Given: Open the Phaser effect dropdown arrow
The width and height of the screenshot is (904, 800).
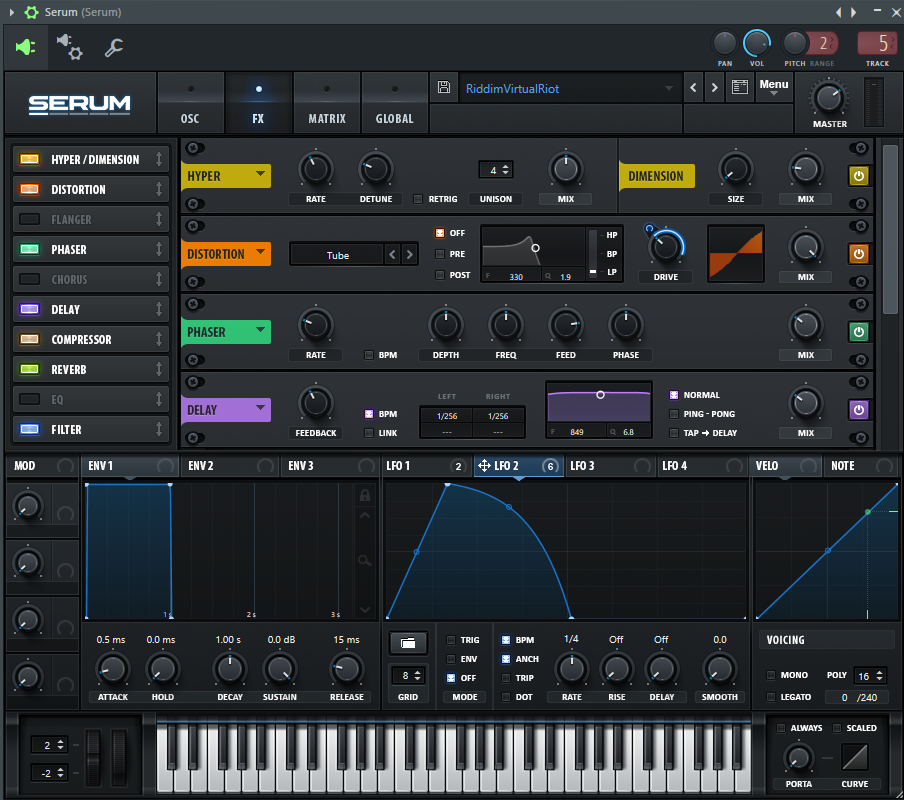Looking at the screenshot, I should point(261,329).
